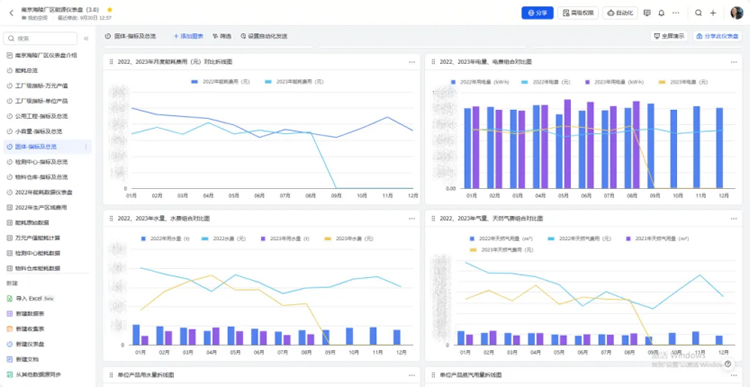Open 2022年能耗数据仪表盘 sidebar item
750x387 pixels.
44,192
